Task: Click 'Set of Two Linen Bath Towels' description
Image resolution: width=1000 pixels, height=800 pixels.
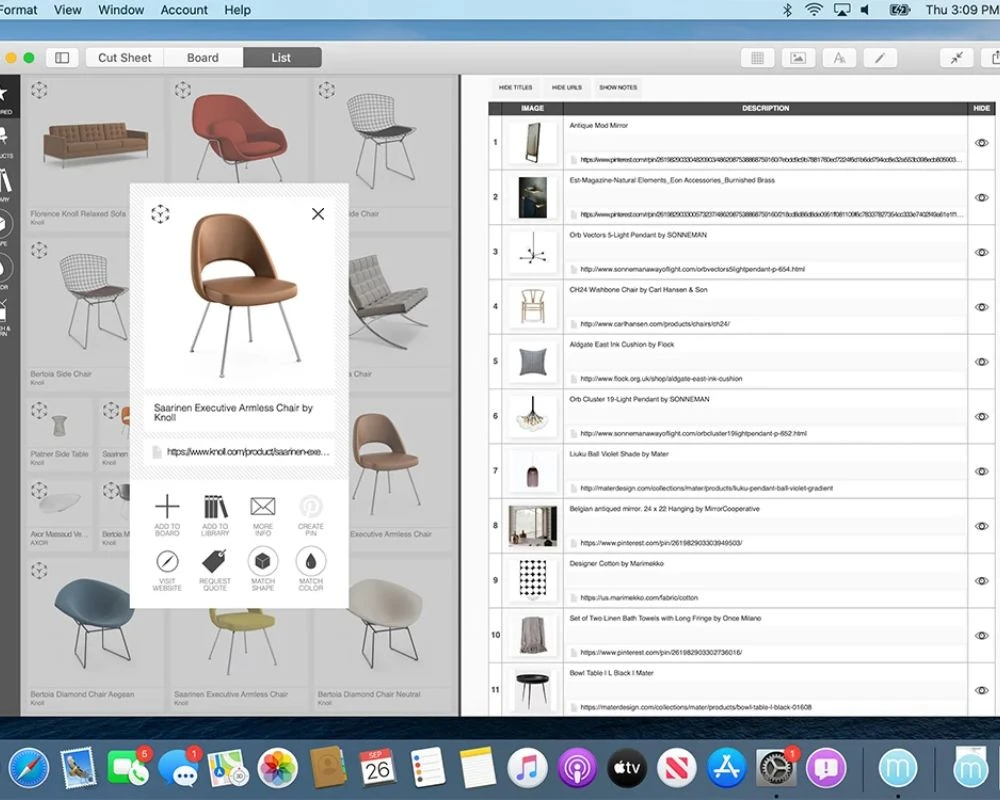Action: (665, 618)
